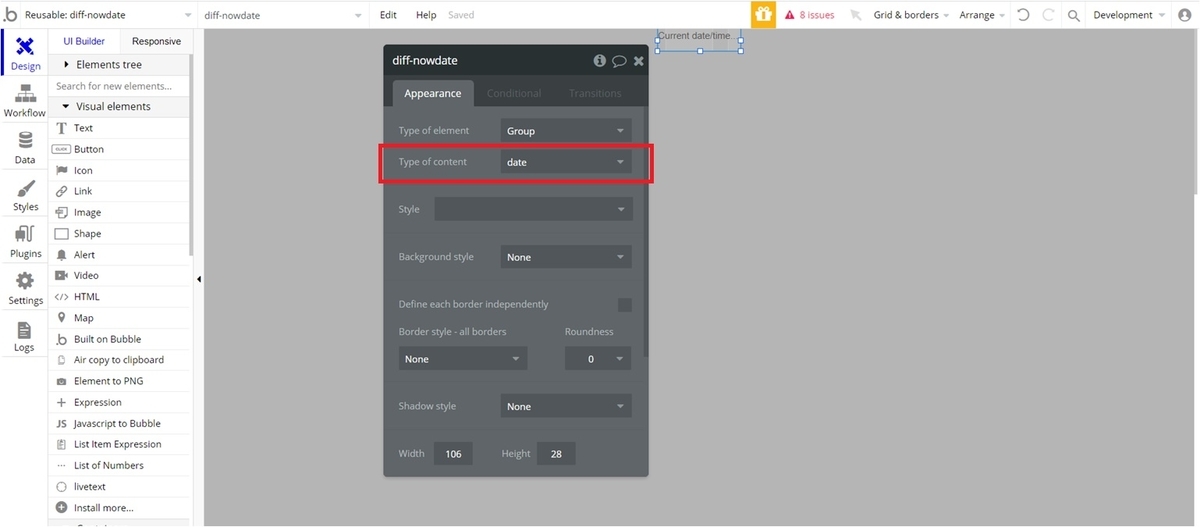
Task: Add a Shape element
Action: 119,233
